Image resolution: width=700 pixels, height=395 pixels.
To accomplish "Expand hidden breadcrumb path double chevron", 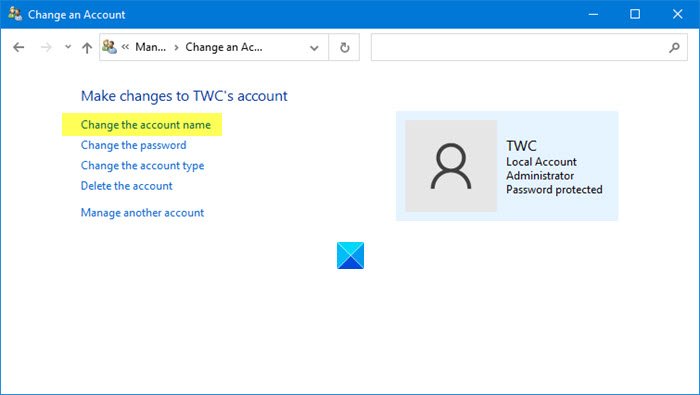I will (125, 46).
